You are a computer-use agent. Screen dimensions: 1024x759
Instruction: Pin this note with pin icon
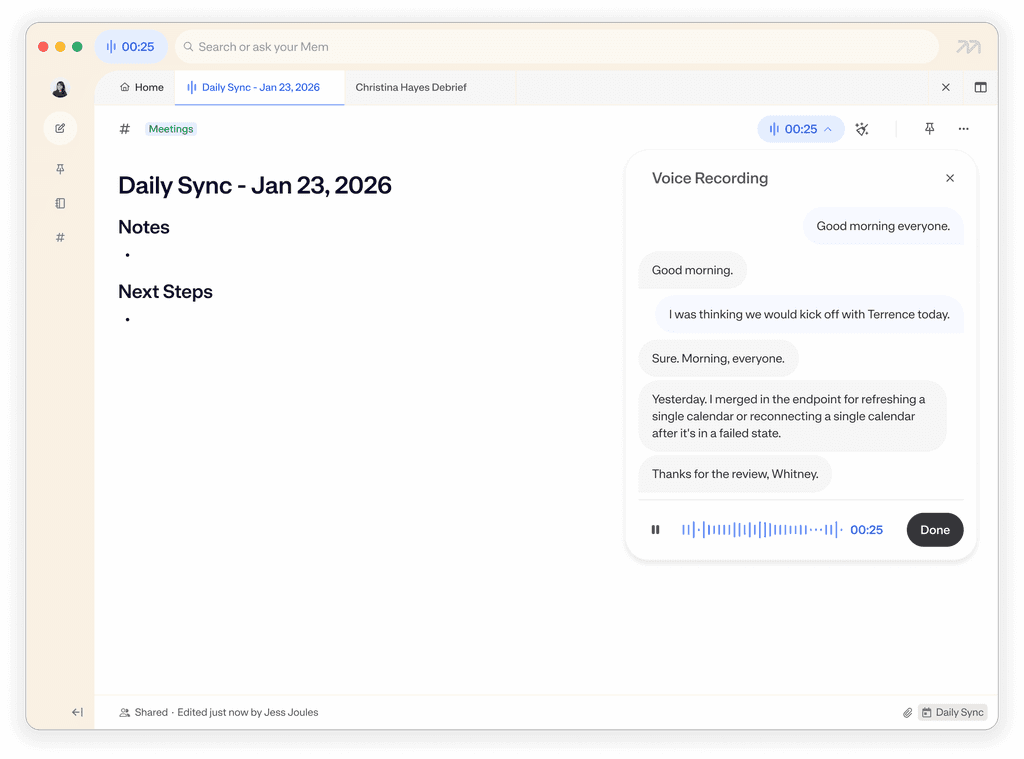coord(929,129)
